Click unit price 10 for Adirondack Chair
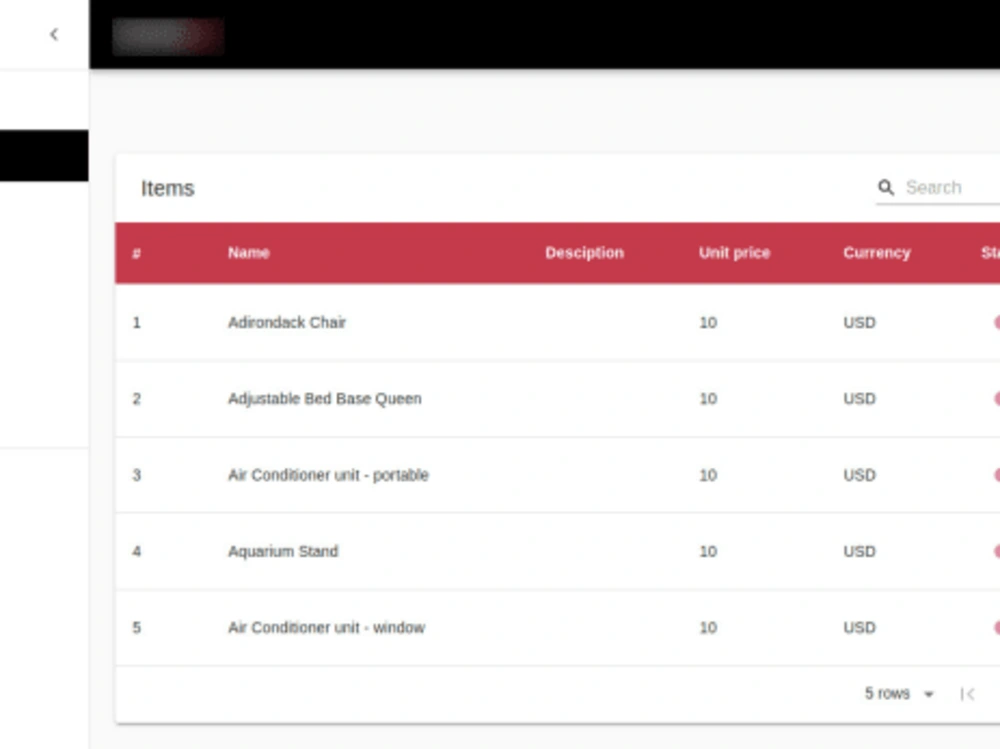This screenshot has width=1000, height=749. pos(708,323)
